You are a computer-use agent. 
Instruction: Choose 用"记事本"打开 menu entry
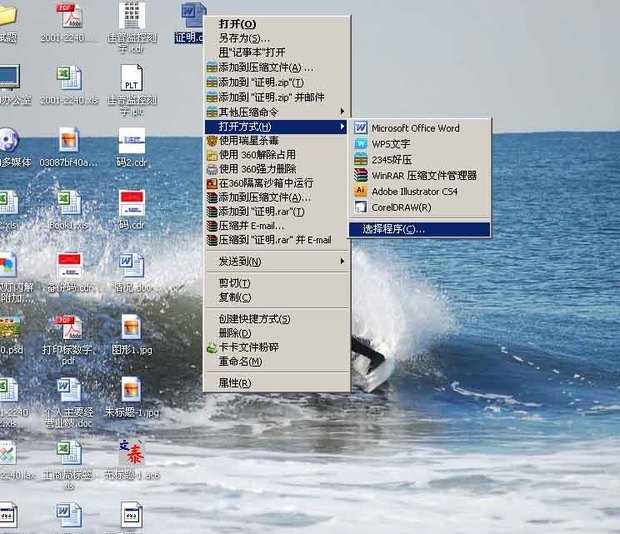point(276,53)
